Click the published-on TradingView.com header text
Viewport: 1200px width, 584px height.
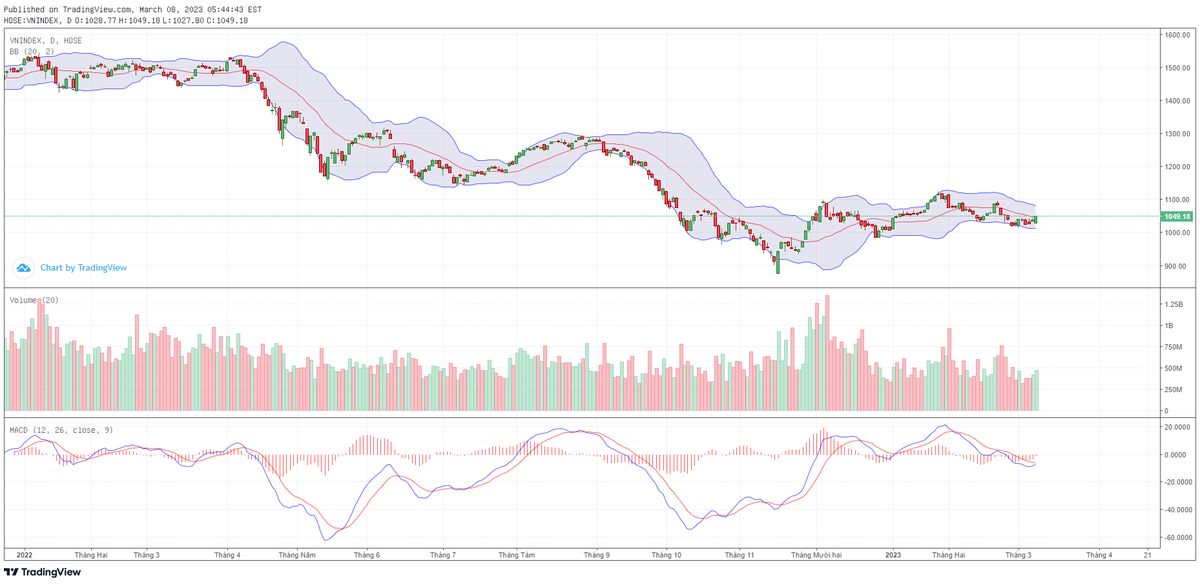pos(133,9)
